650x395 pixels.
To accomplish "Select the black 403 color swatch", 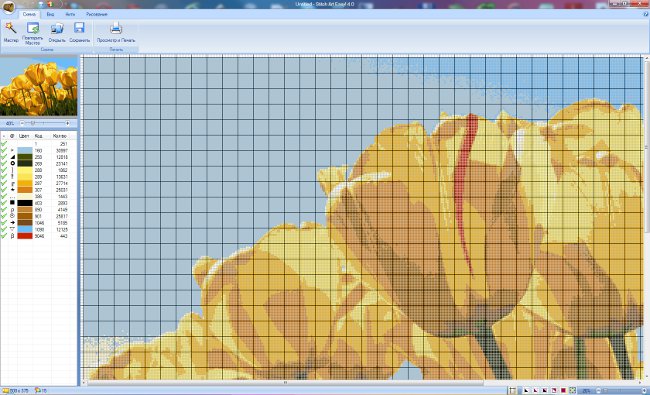I will coord(25,203).
